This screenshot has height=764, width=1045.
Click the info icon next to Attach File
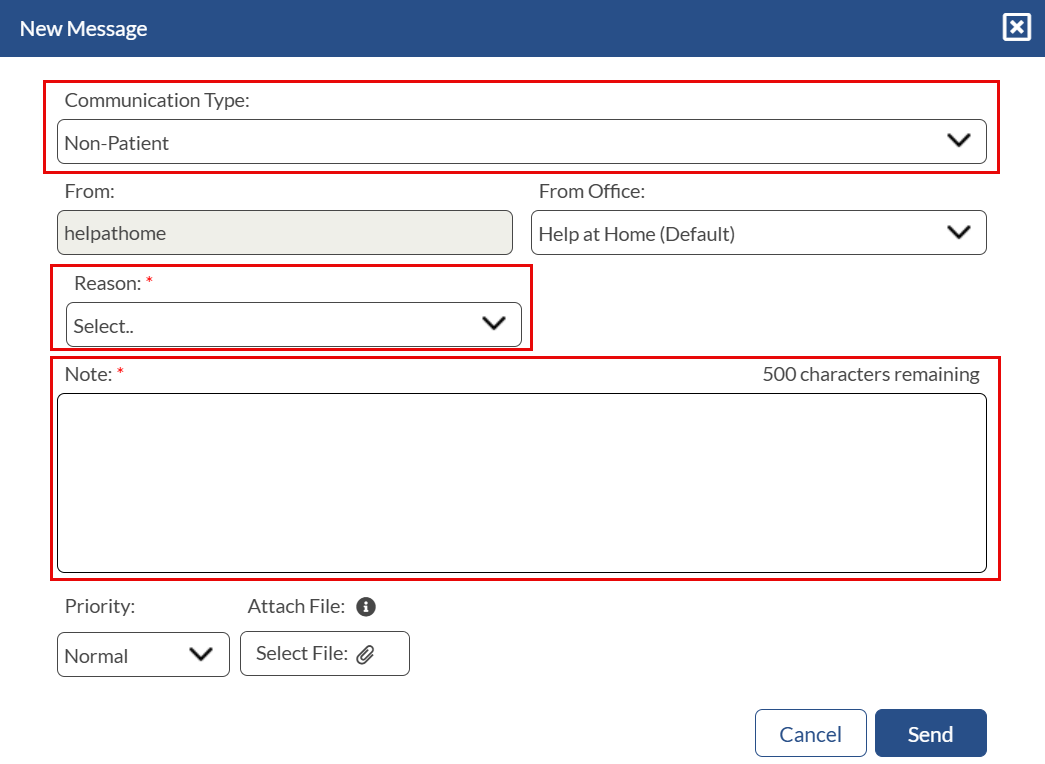(366, 606)
